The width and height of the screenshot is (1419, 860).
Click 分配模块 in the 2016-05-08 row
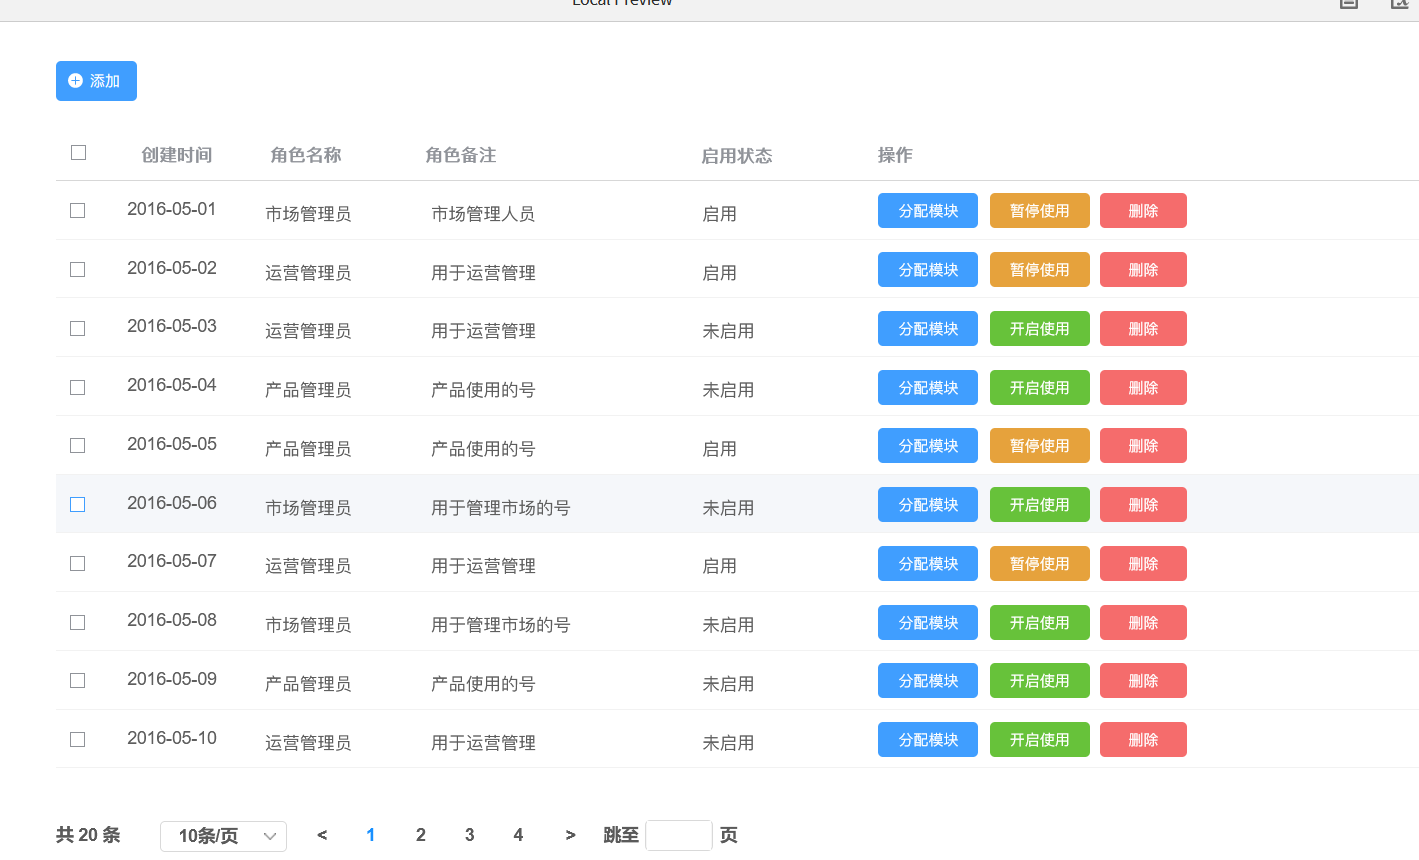click(928, 623)
